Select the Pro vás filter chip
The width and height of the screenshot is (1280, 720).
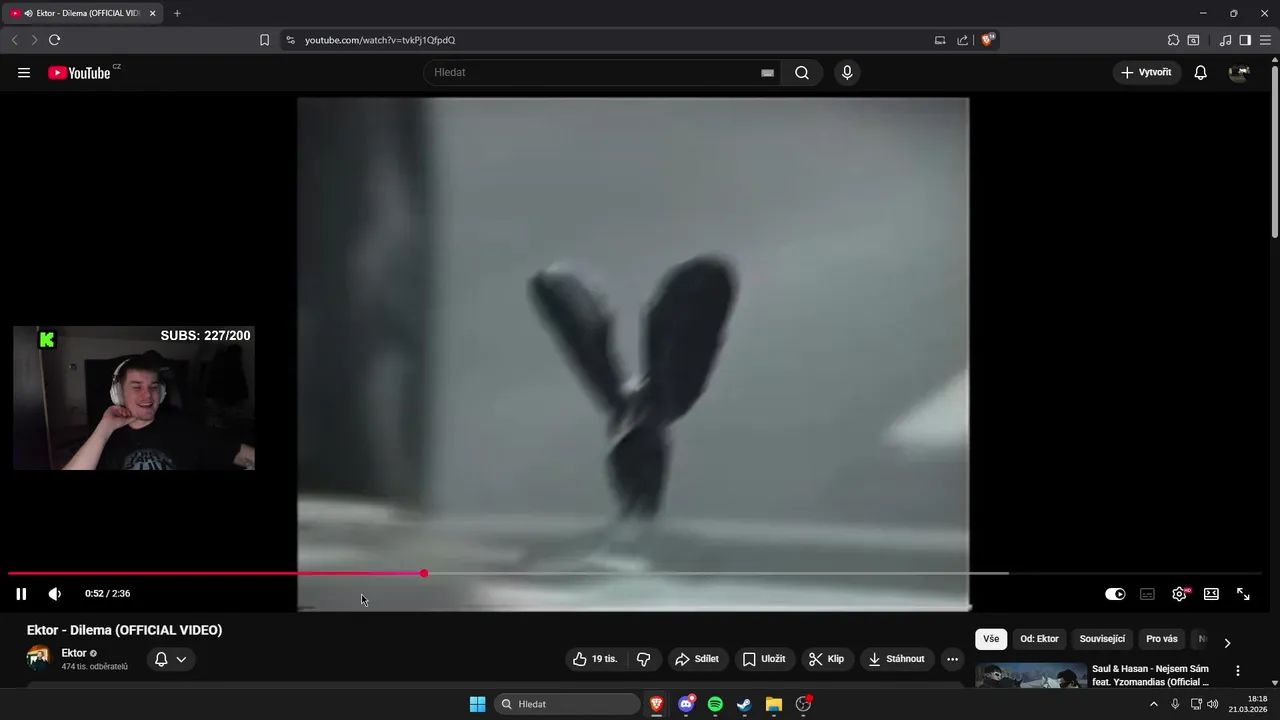(x=1162, y=639)
